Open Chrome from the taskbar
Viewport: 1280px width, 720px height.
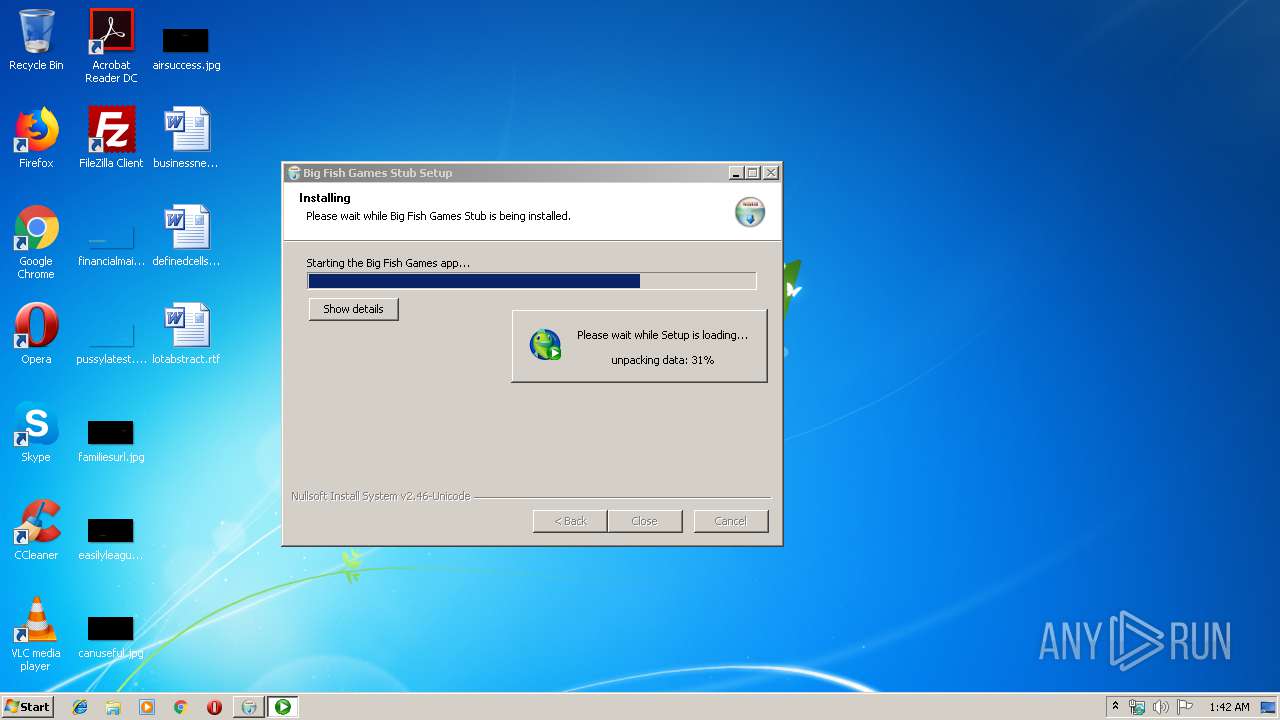[x=181, y=707]
